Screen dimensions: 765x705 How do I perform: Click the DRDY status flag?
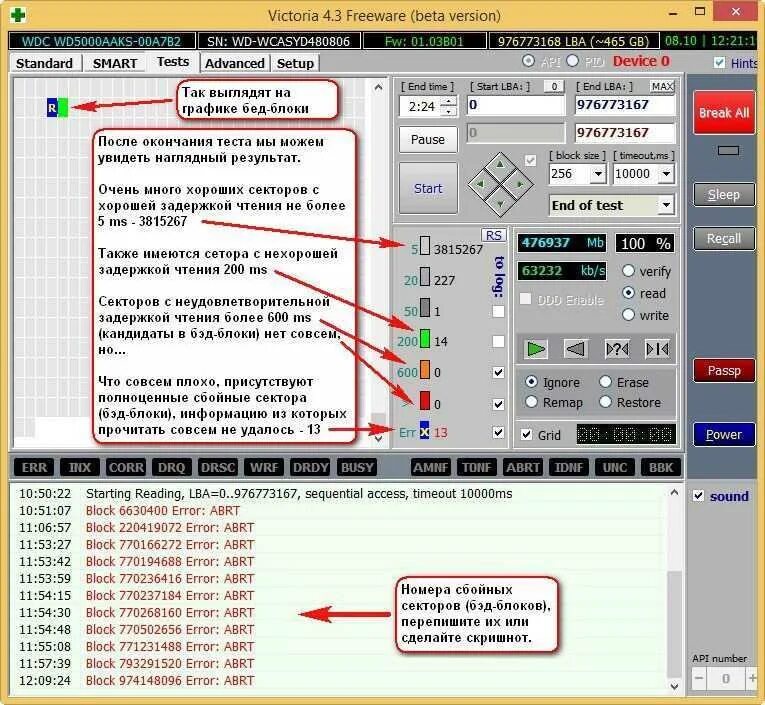[310, 467]
